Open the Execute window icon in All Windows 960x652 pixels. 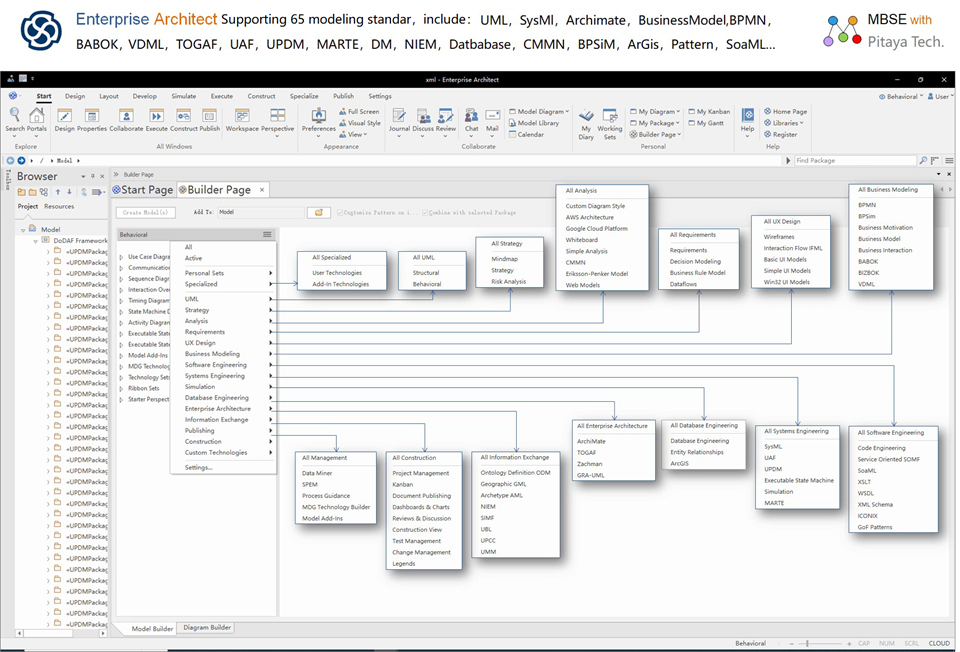156,115
